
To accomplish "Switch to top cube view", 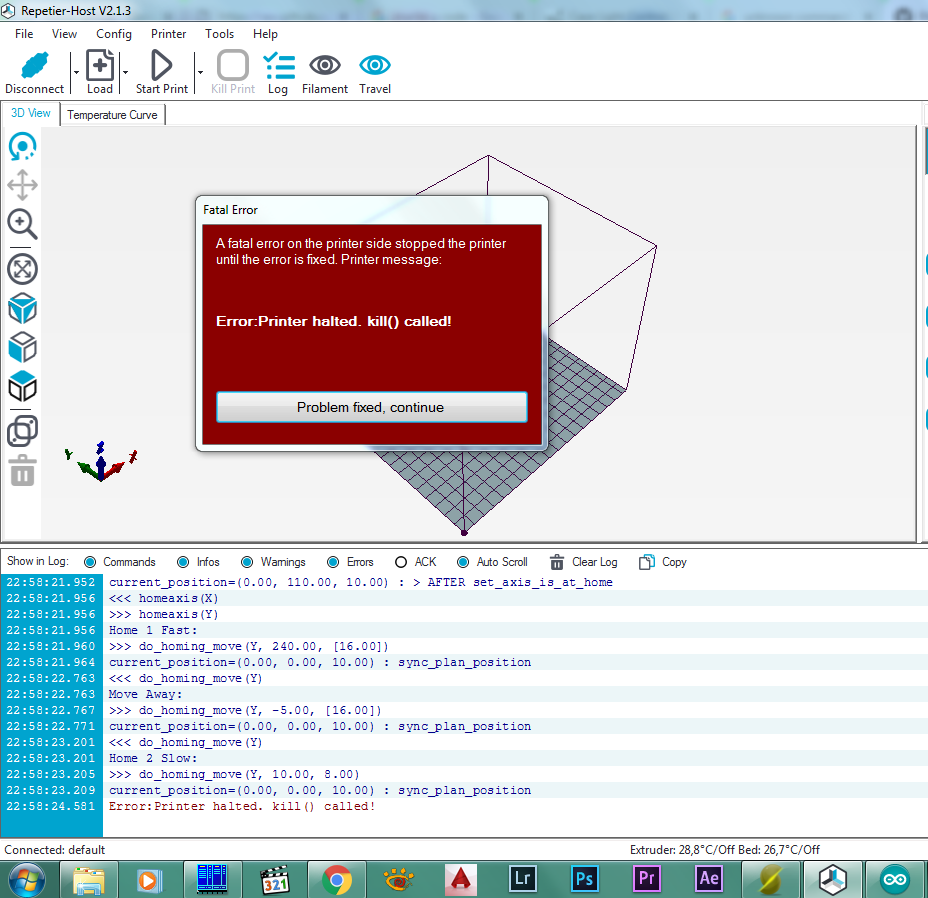I will tap(22, 387).
